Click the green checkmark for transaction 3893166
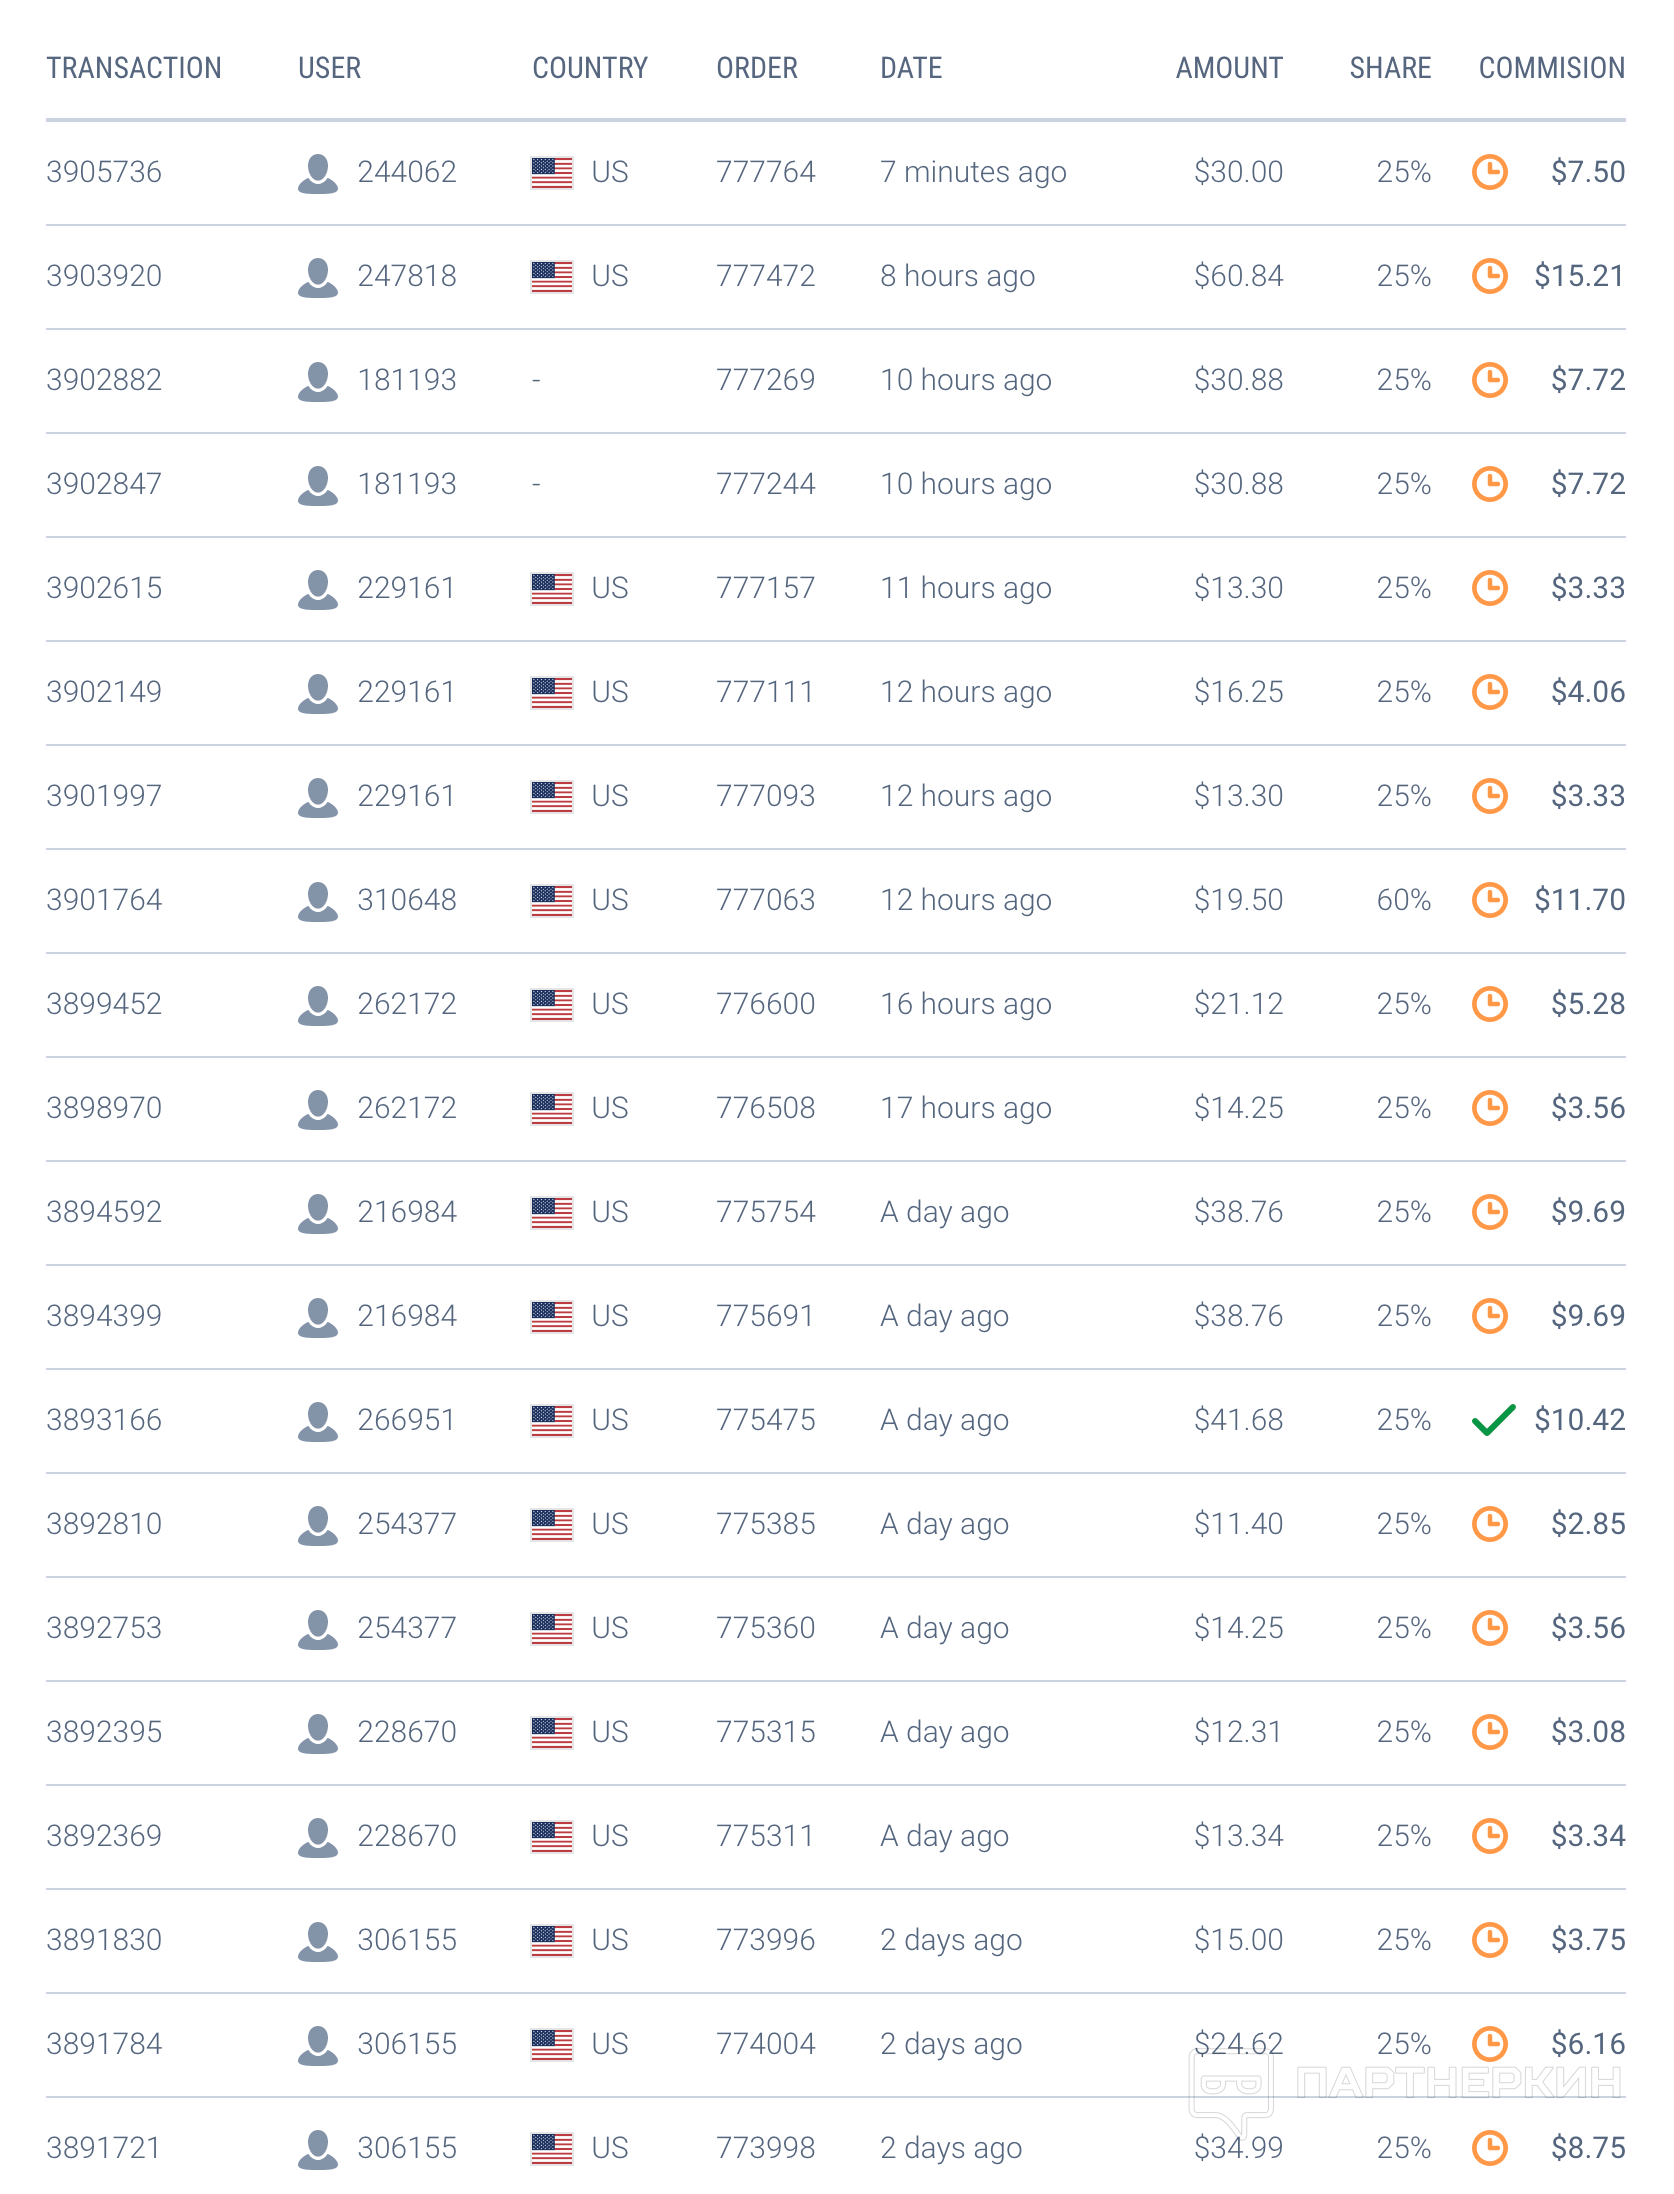 click(x=1493, y=1420)
